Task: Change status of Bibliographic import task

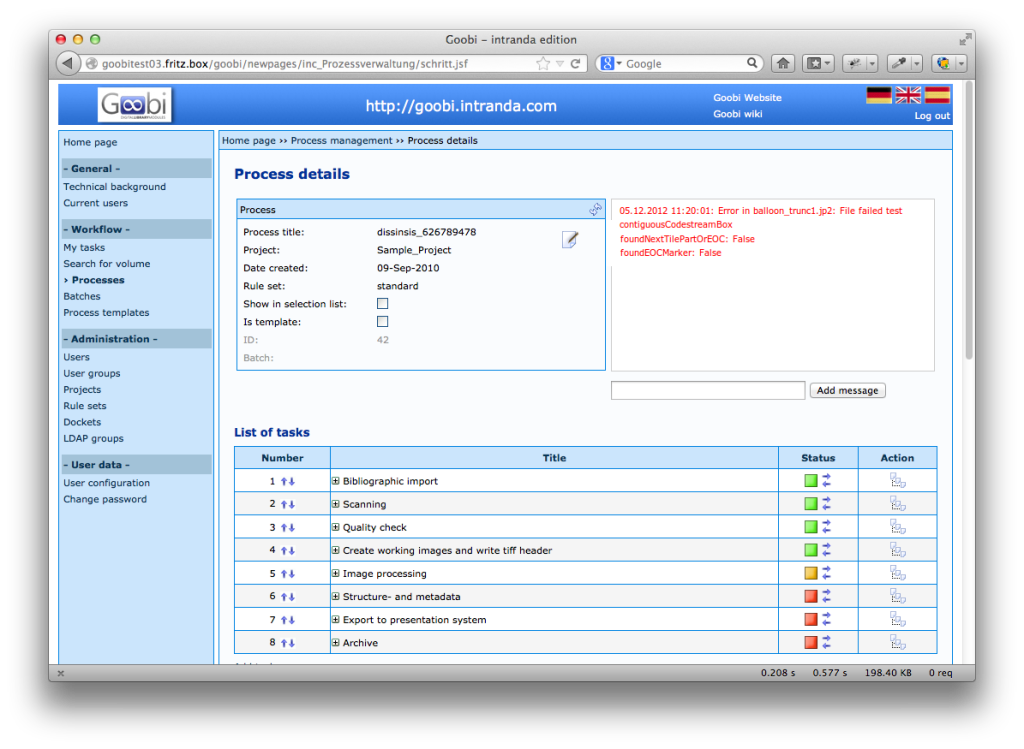Action: tap(827, 481)
